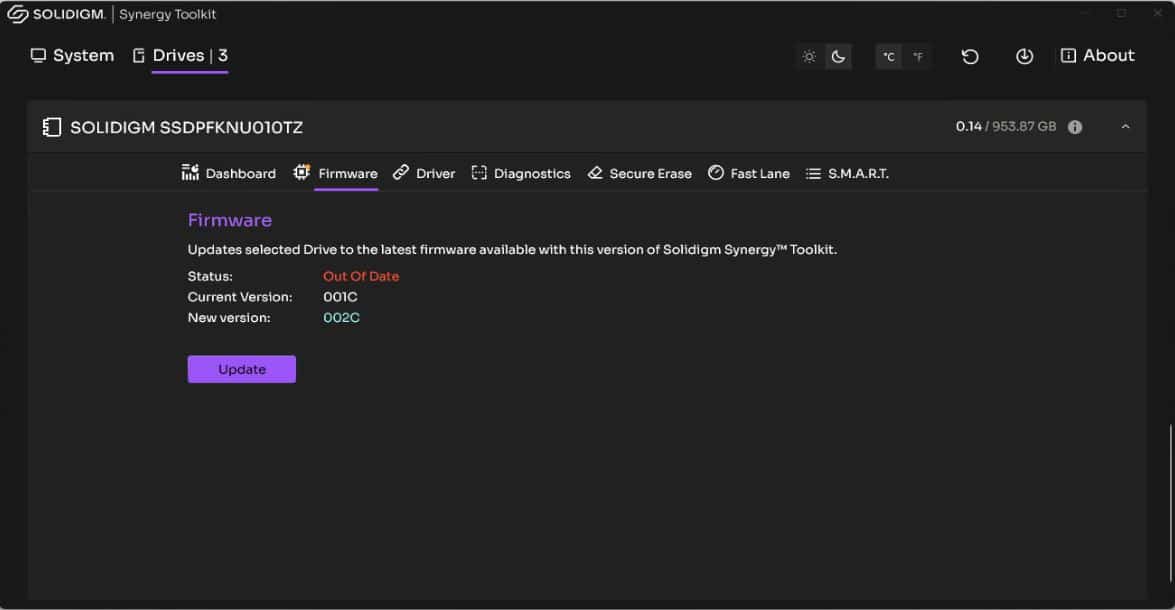This screenshot has height=610, width=1175.
Task: Click new version value 002C
Action: (x=341, y=318)
